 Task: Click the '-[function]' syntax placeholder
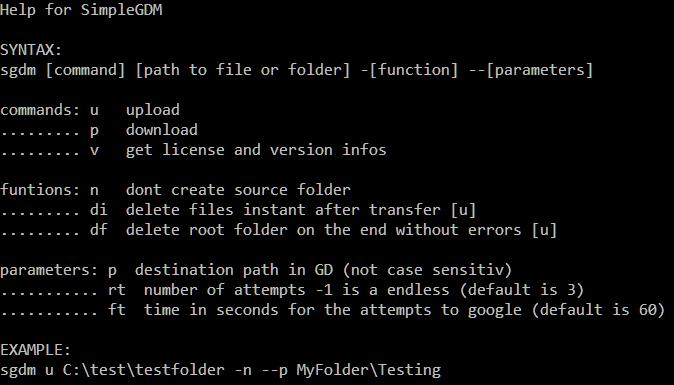pyautogui.click(x=409, y=70)
